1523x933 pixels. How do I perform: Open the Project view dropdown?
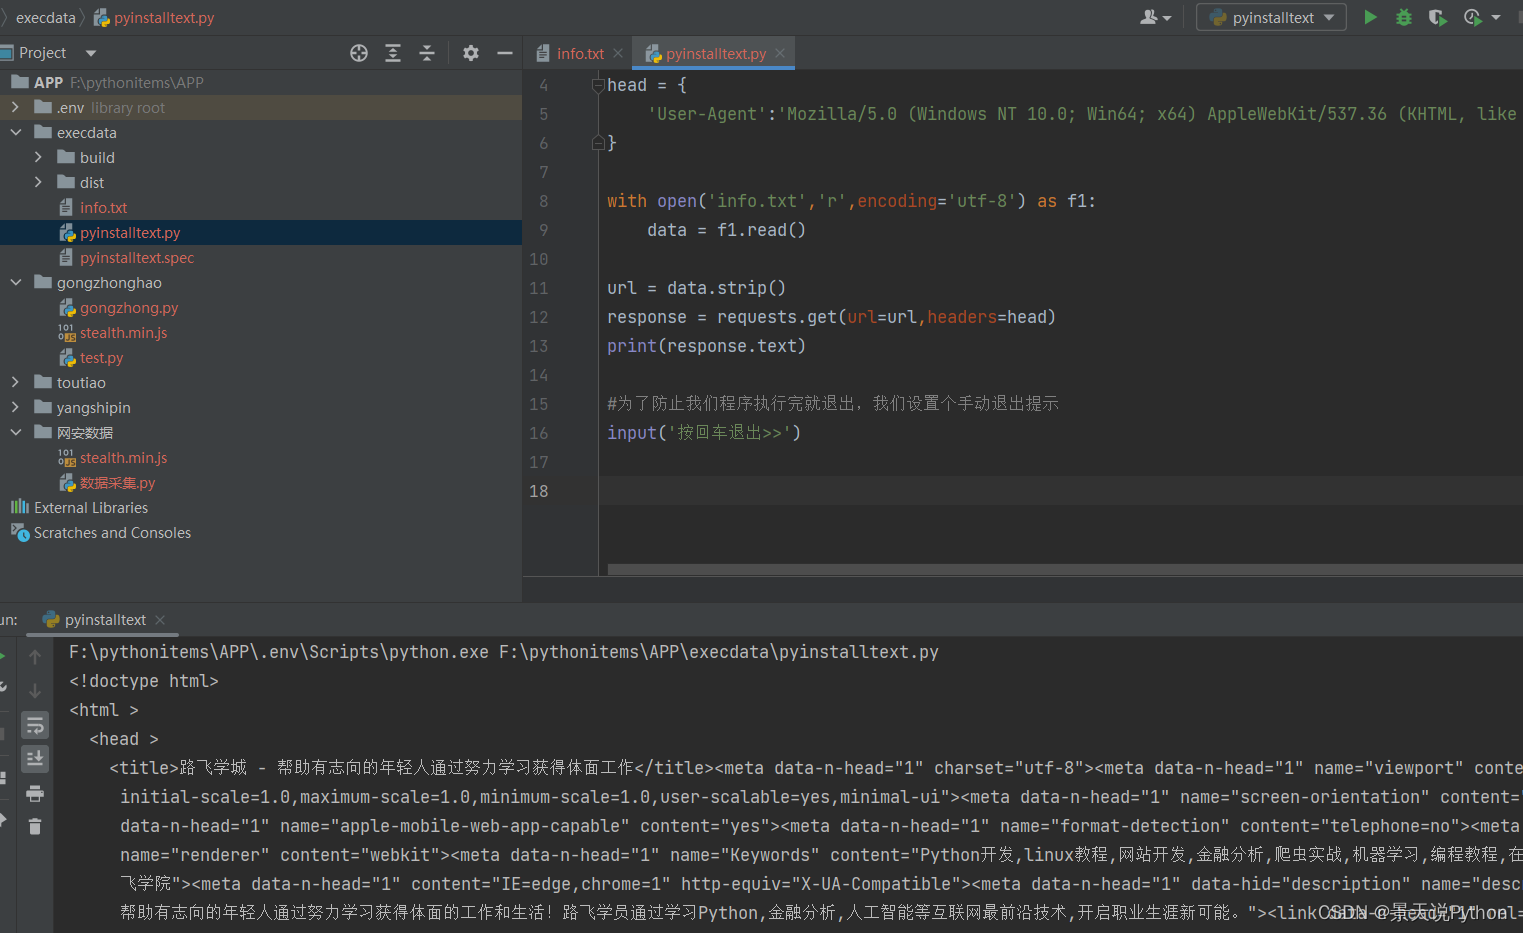click(x=91, y=53)
